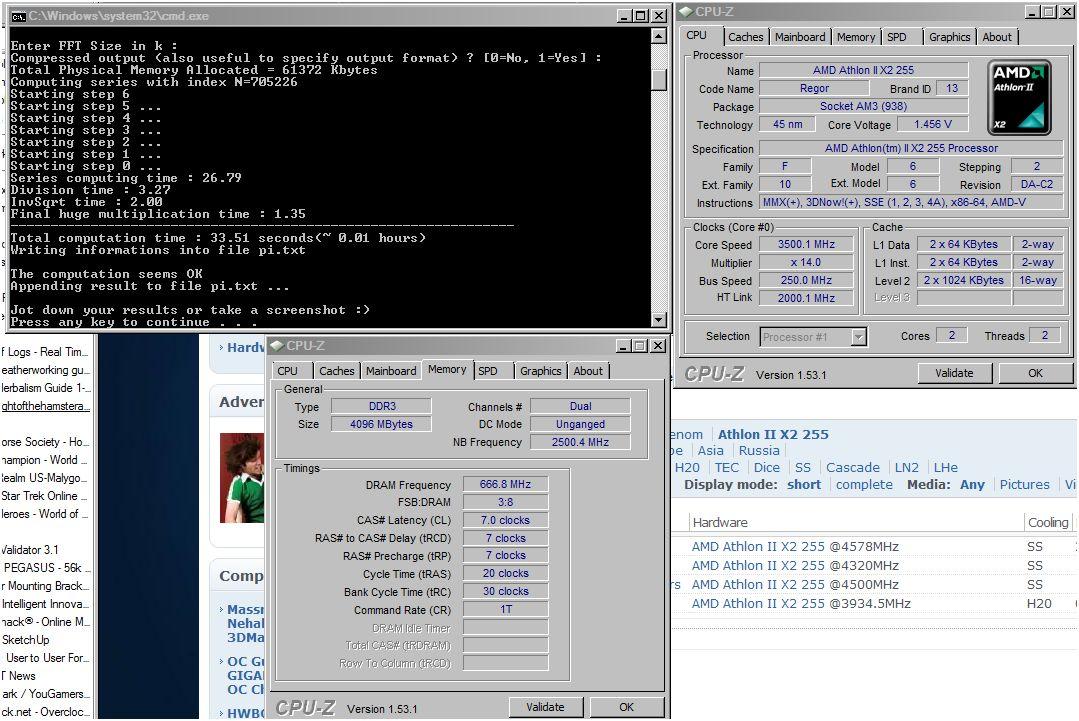Filter cooling by TEC link
Viewport: 1079px width, 721px height.
click(727, 468)
